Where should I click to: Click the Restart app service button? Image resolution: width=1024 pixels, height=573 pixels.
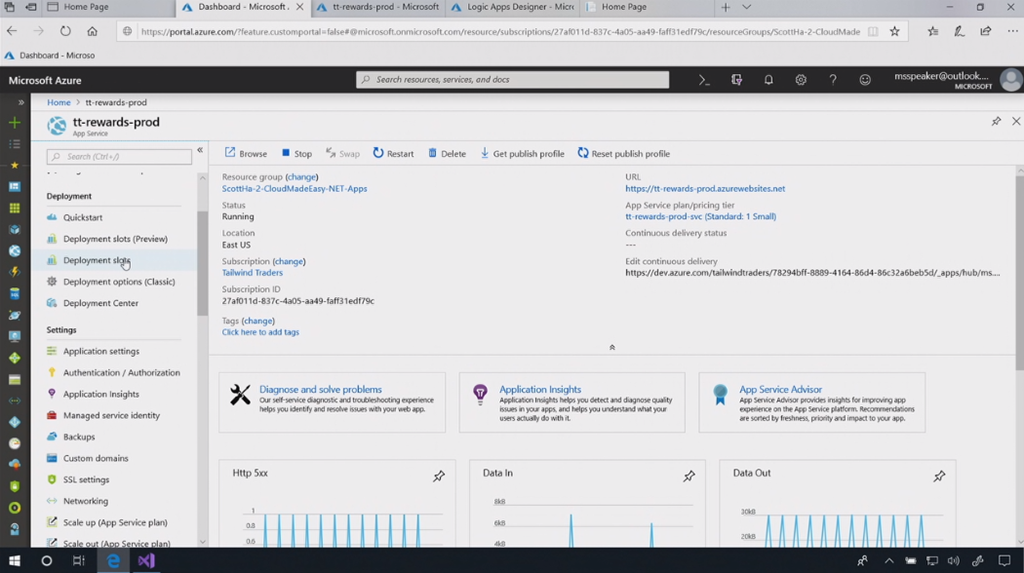393,154
